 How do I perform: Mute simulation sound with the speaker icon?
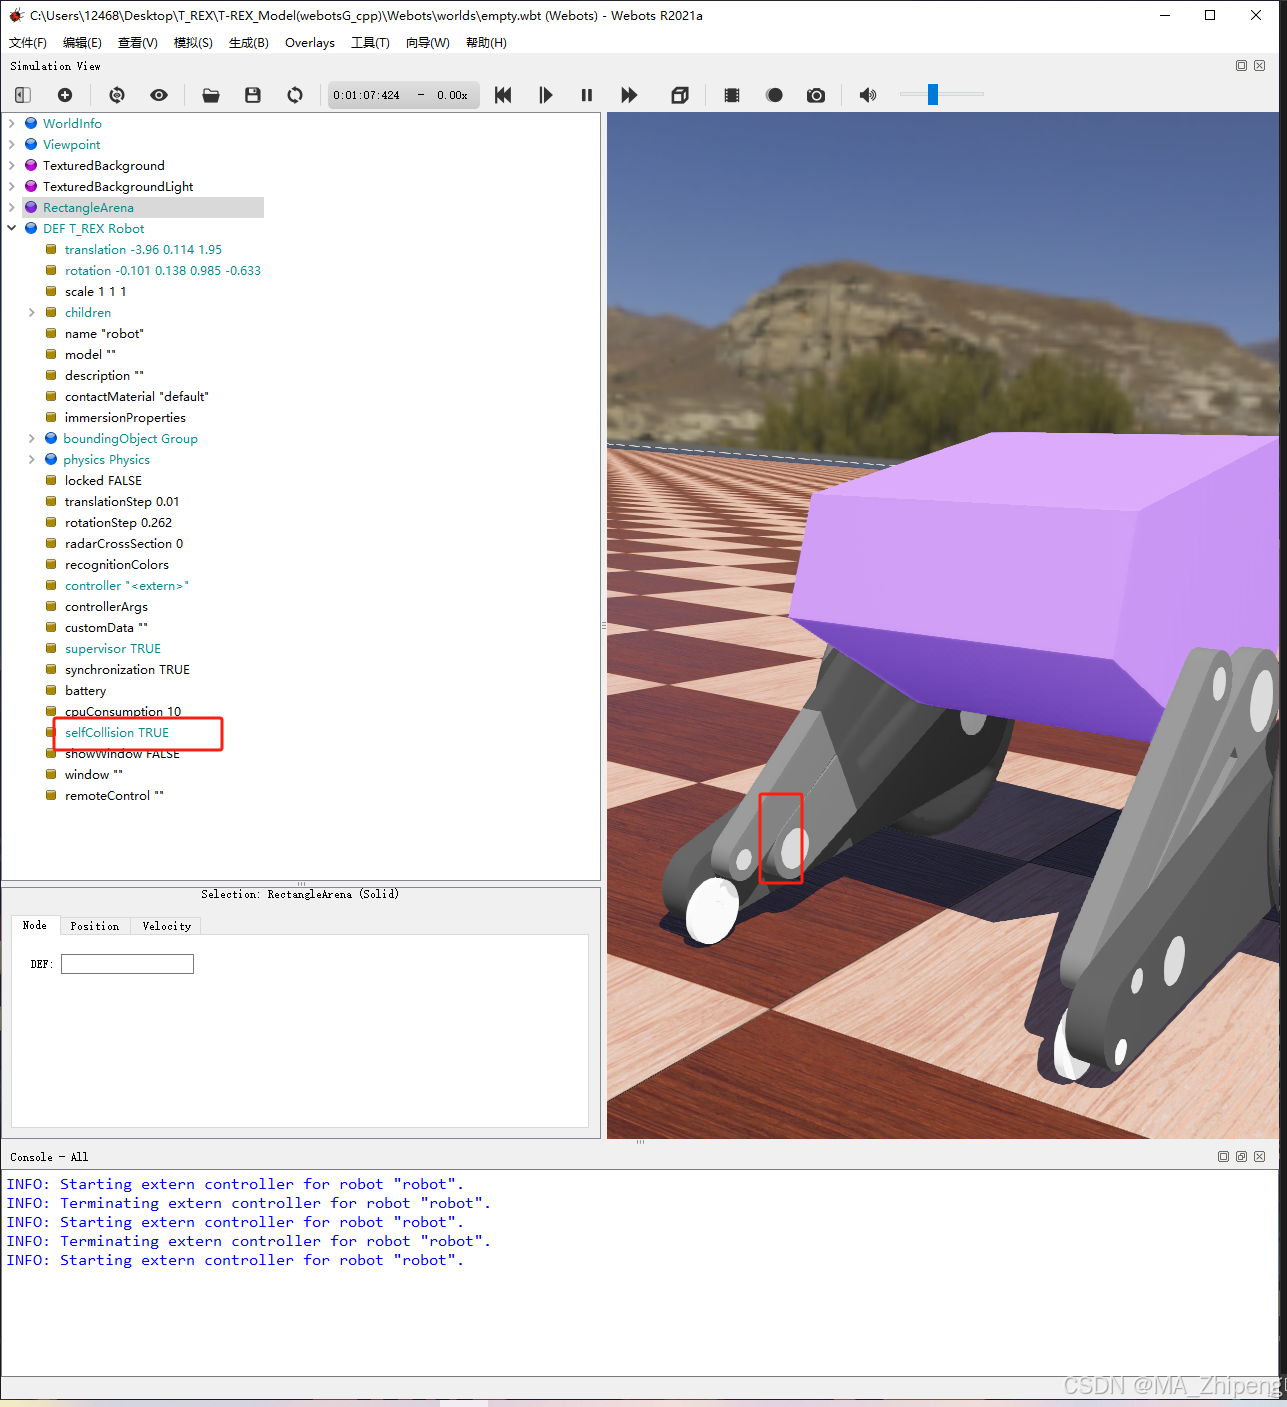click(x=867, y=95)
